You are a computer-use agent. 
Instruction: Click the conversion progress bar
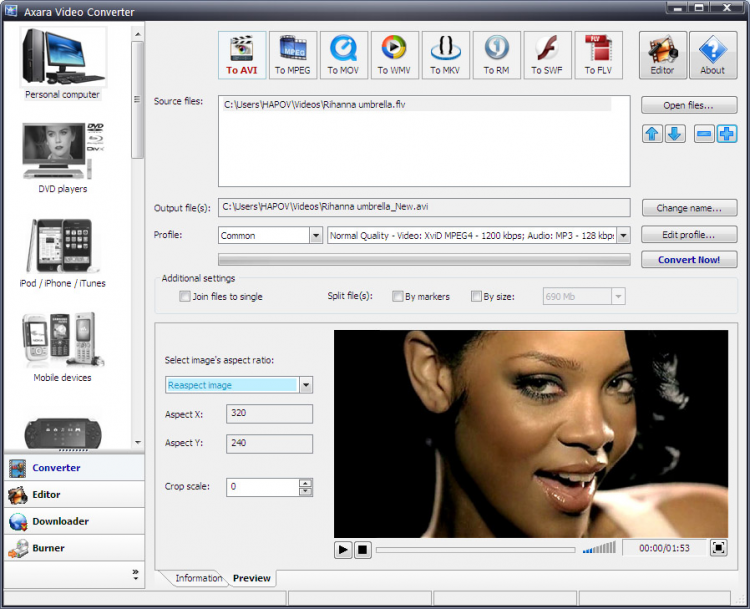(x=424, y=259)
